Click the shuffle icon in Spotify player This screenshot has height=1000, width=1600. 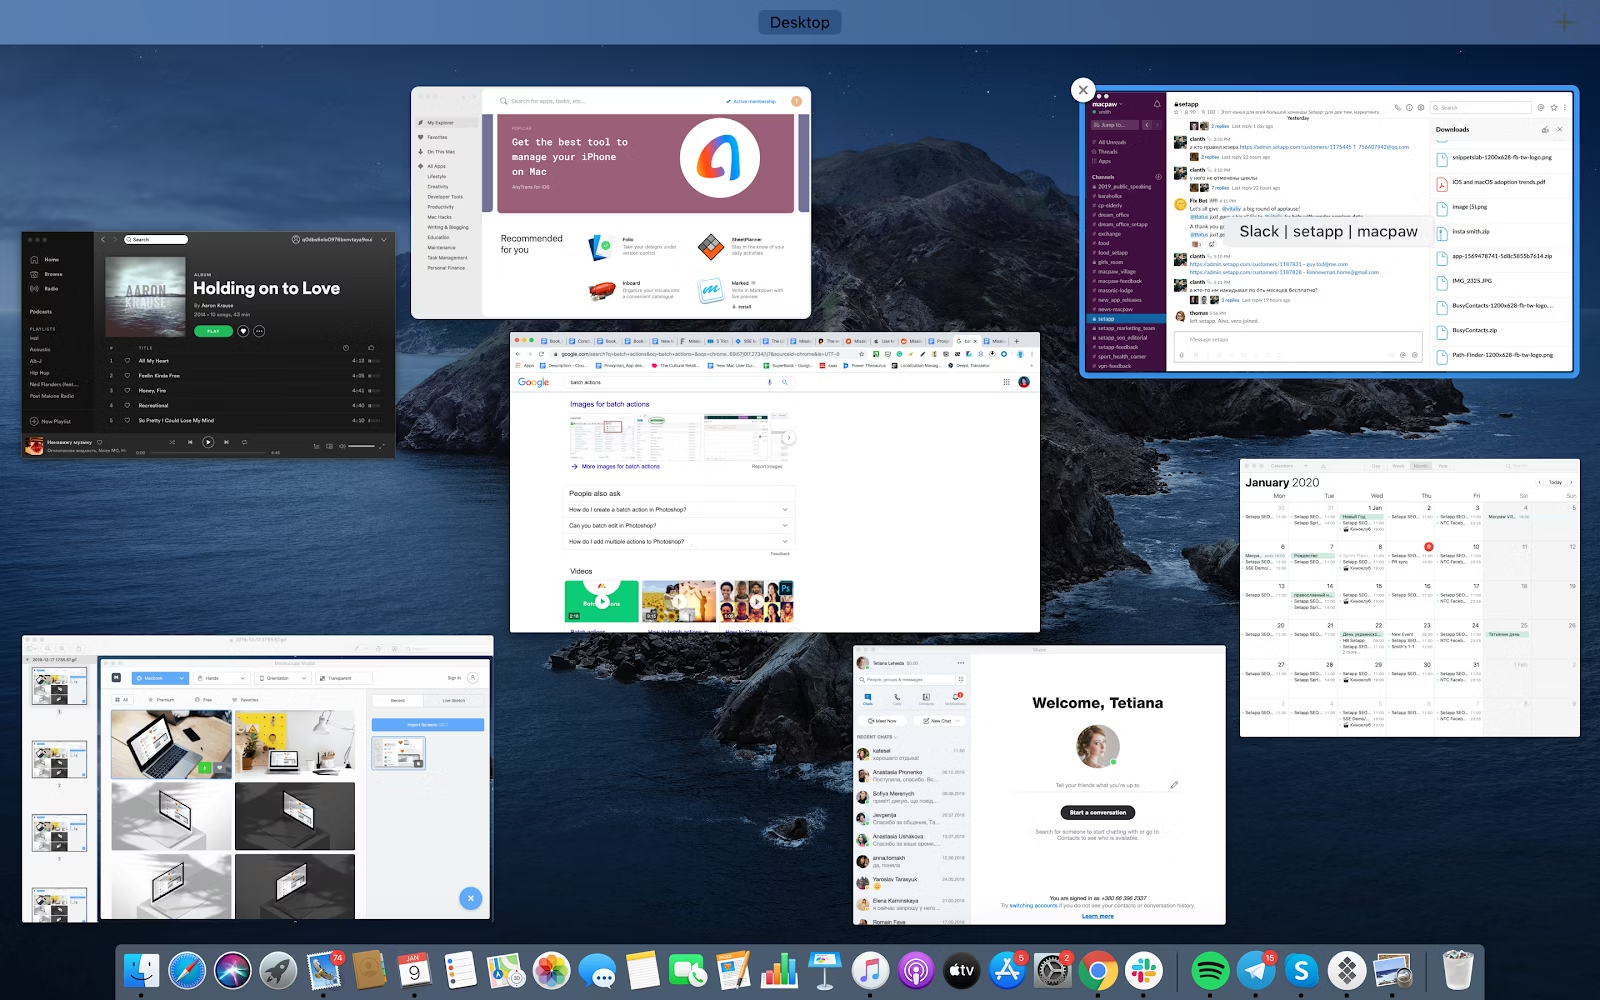point(172,442)
